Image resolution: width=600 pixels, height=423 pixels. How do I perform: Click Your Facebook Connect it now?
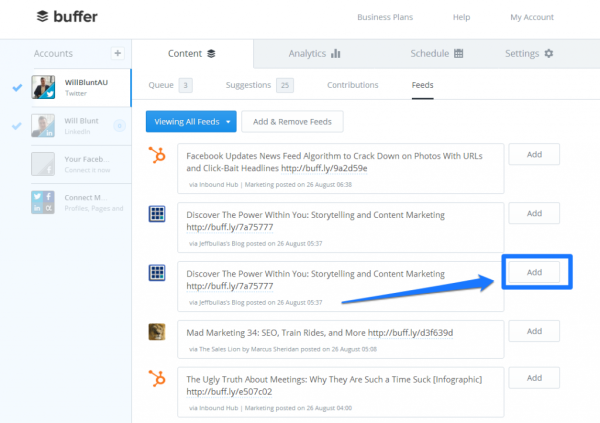click(x=81, y=164)
